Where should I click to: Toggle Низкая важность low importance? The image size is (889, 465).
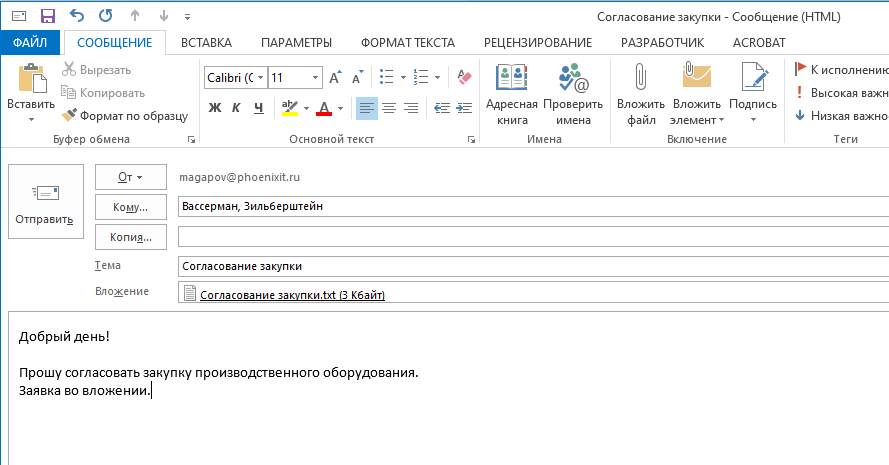click(x=841, y=116)
